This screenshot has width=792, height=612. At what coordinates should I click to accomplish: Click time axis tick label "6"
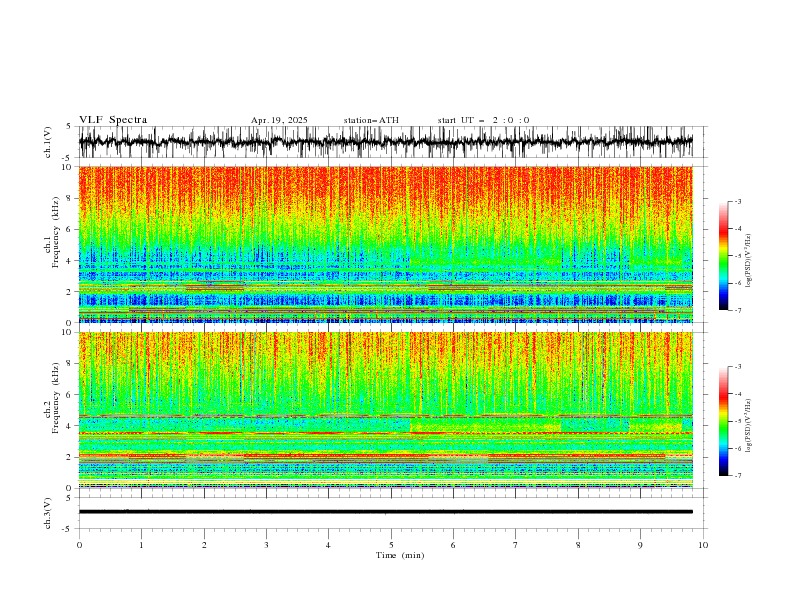[453, 545]
